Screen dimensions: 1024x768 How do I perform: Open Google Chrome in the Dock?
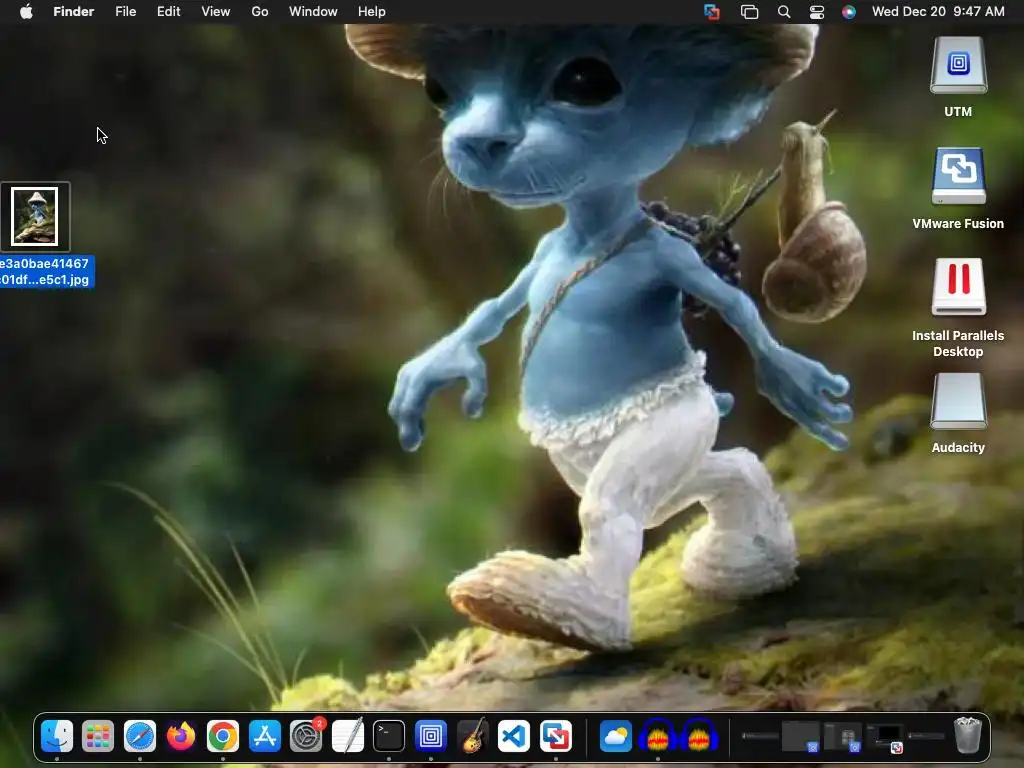223,736
